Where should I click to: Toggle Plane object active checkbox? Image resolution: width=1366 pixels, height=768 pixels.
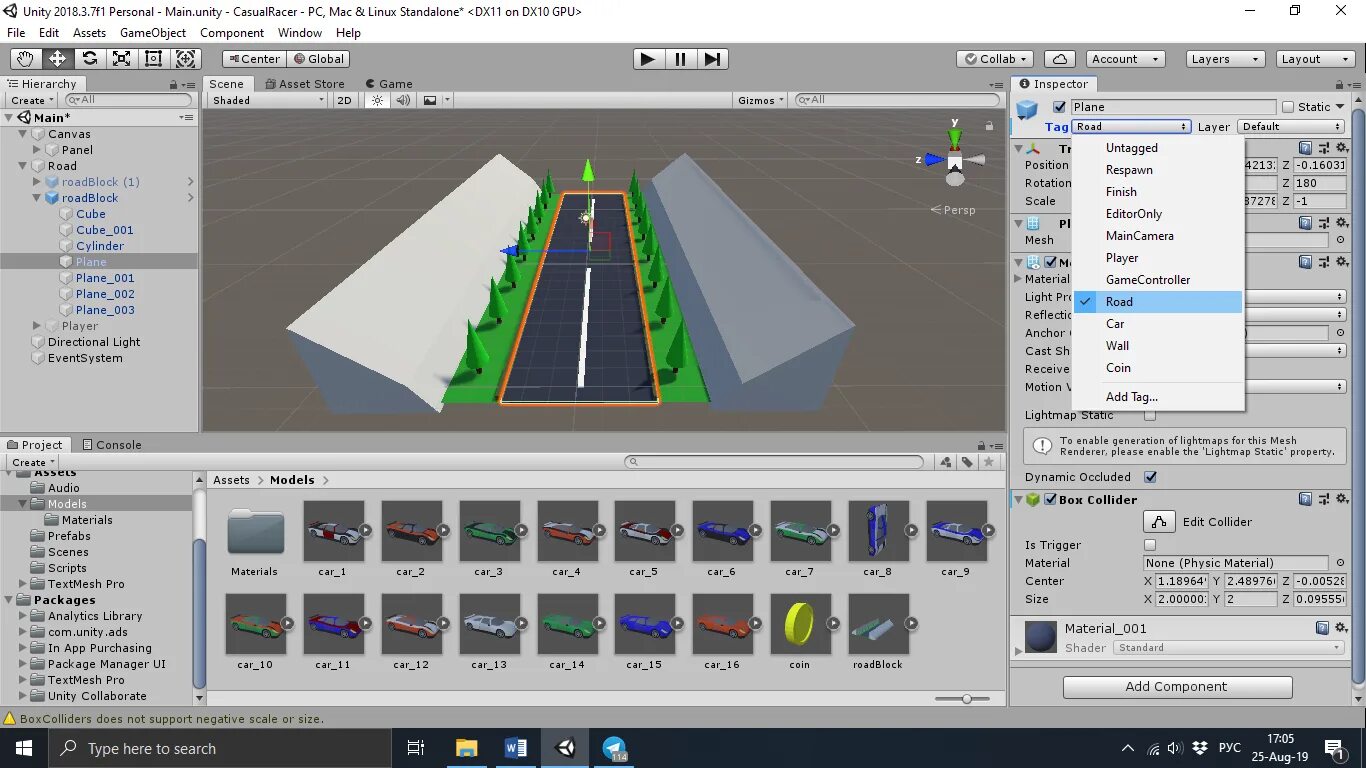tap(1060, 107)
